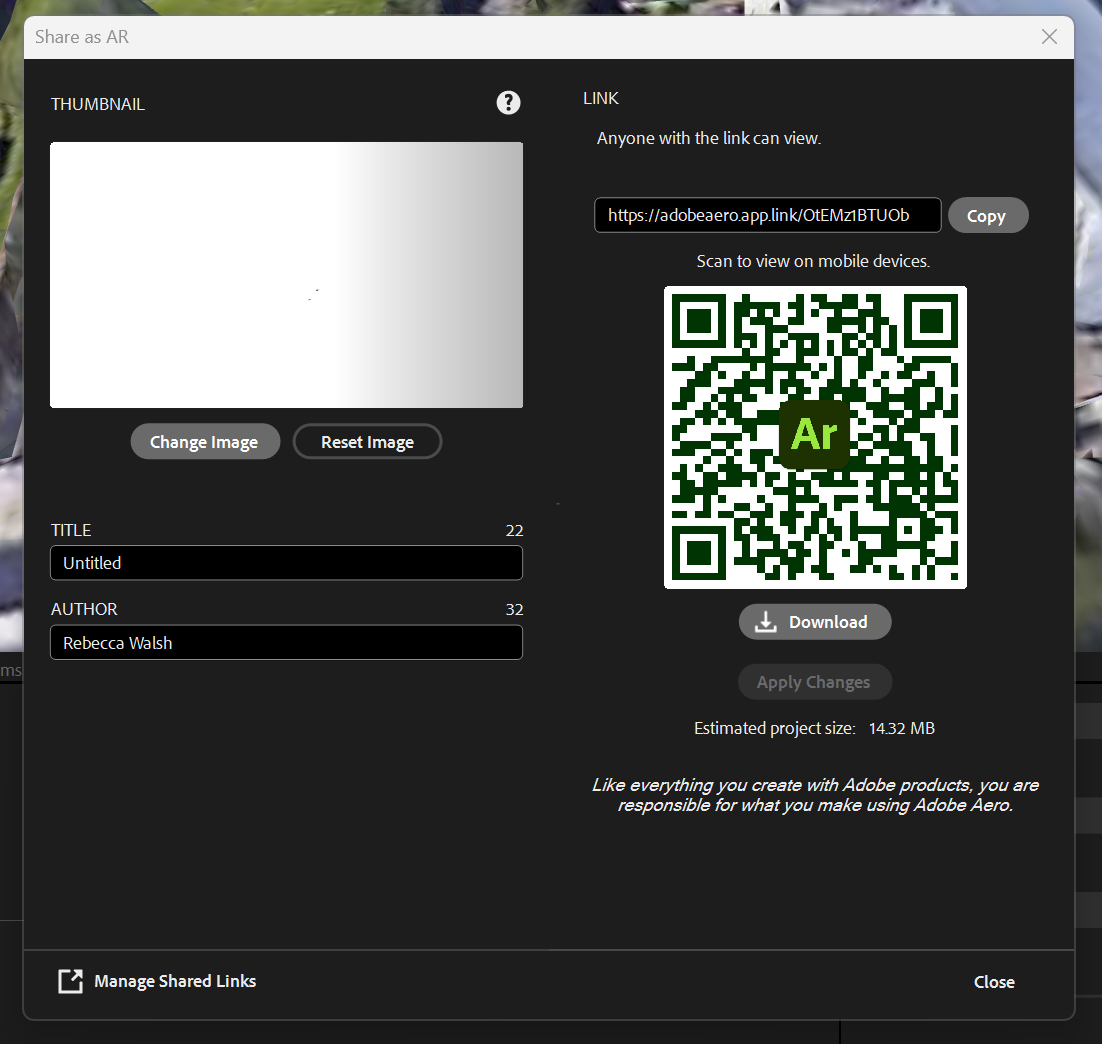Screen dimensions: 1102x1044
Task: Click the Reset Image button
Action: point(367,442)
